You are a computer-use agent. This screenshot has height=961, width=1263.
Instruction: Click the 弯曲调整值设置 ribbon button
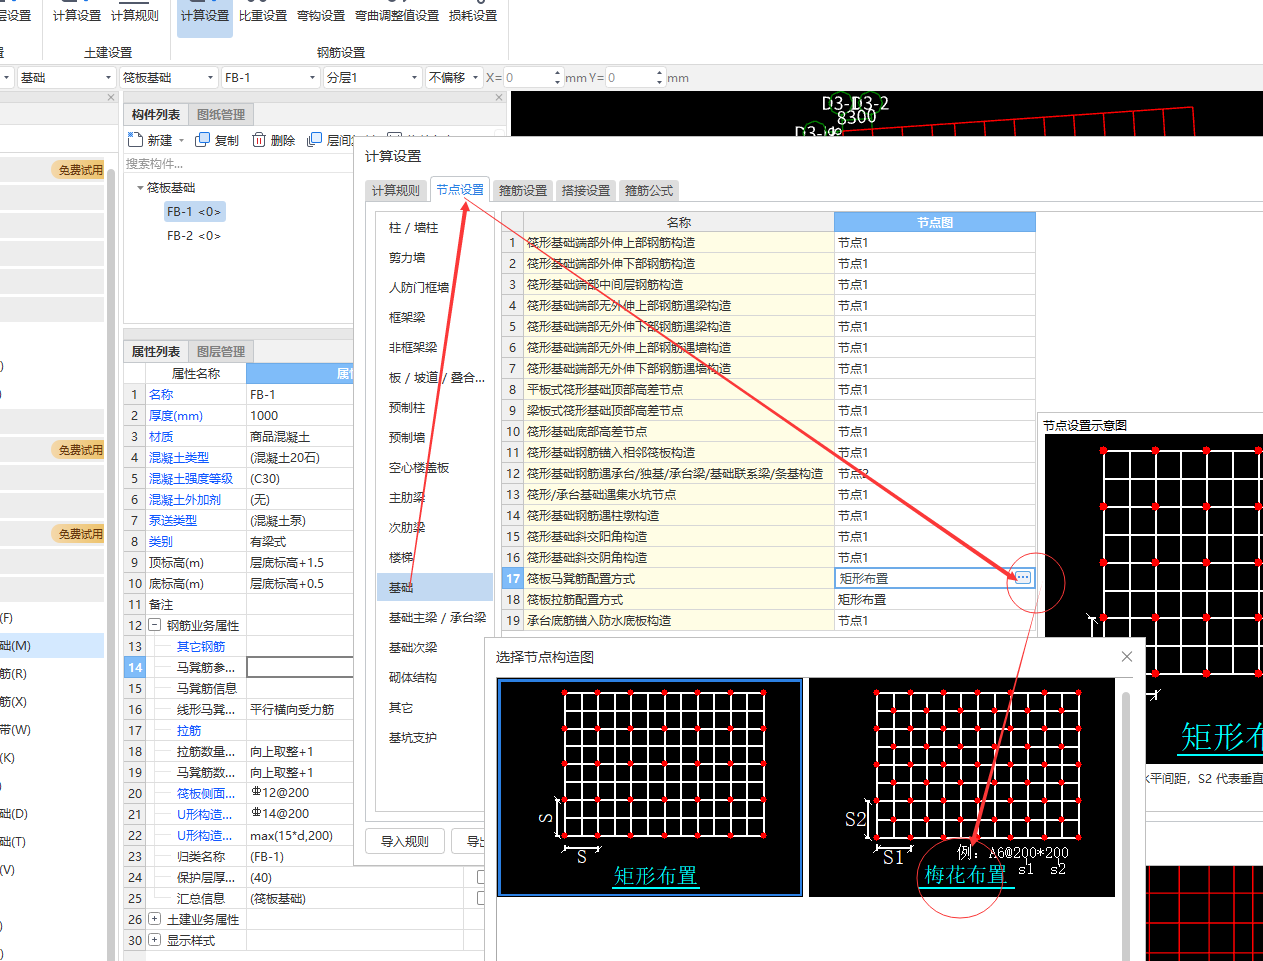(397, 16)
